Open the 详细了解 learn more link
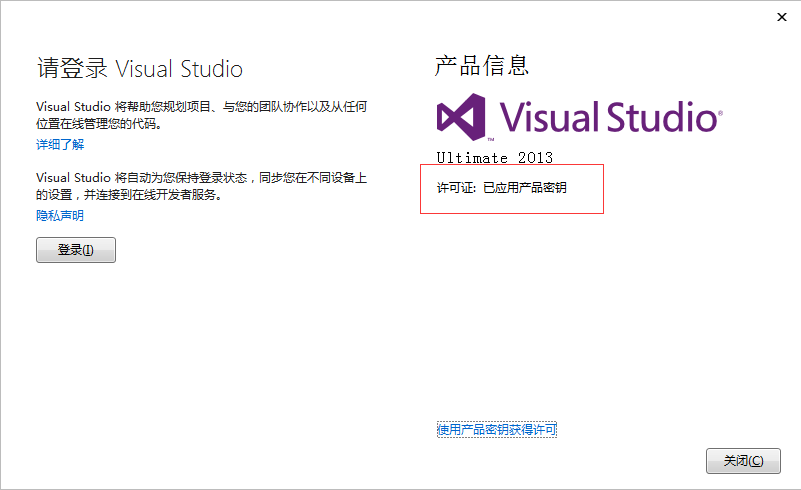 [x=60, y=145]
